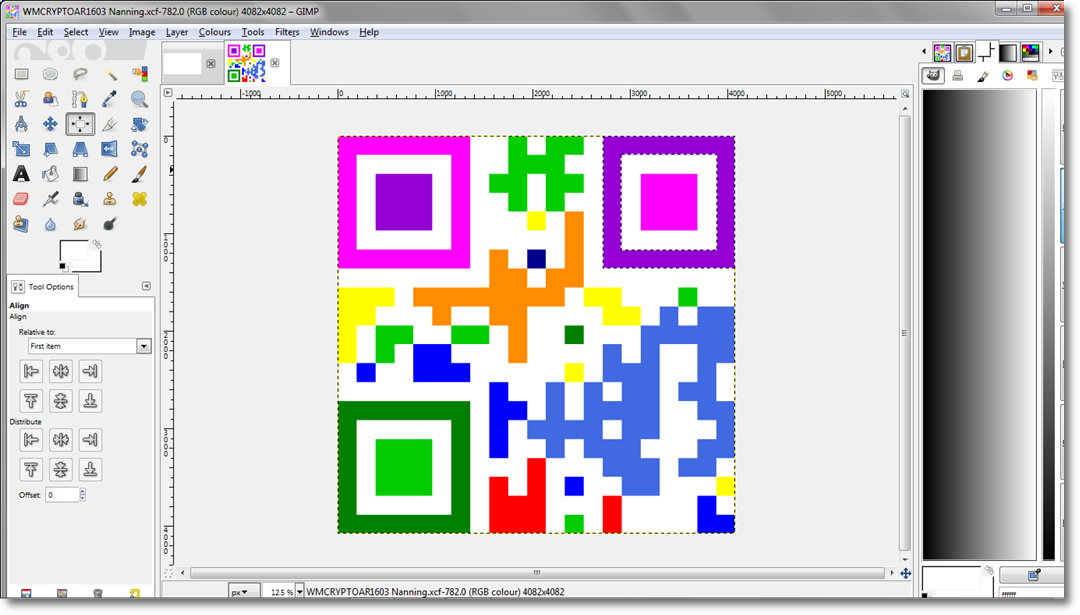Select the Eraser tool
This screenshot has width=1080, height=615.
tap(21, 199)
